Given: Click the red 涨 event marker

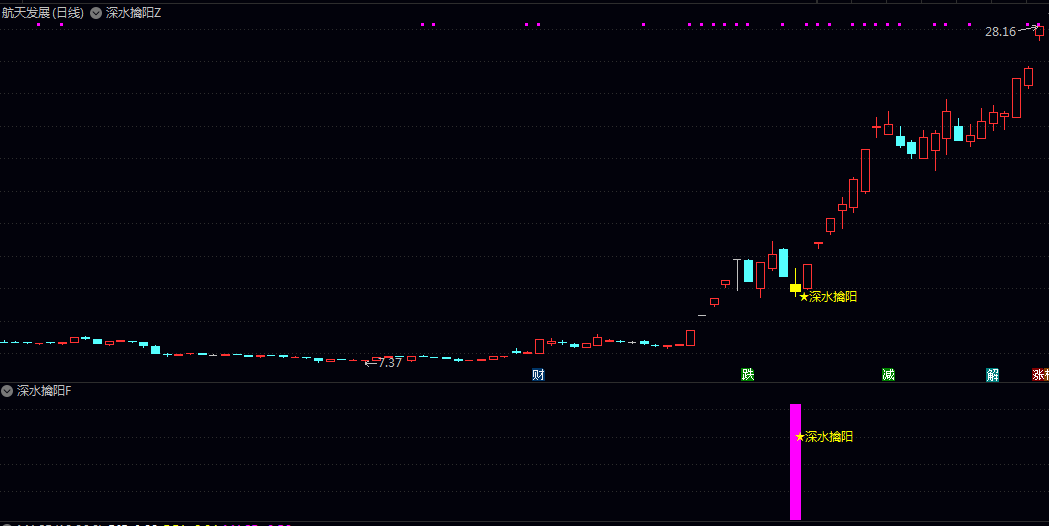Looking at the screenshot, I should (1040, 375).
